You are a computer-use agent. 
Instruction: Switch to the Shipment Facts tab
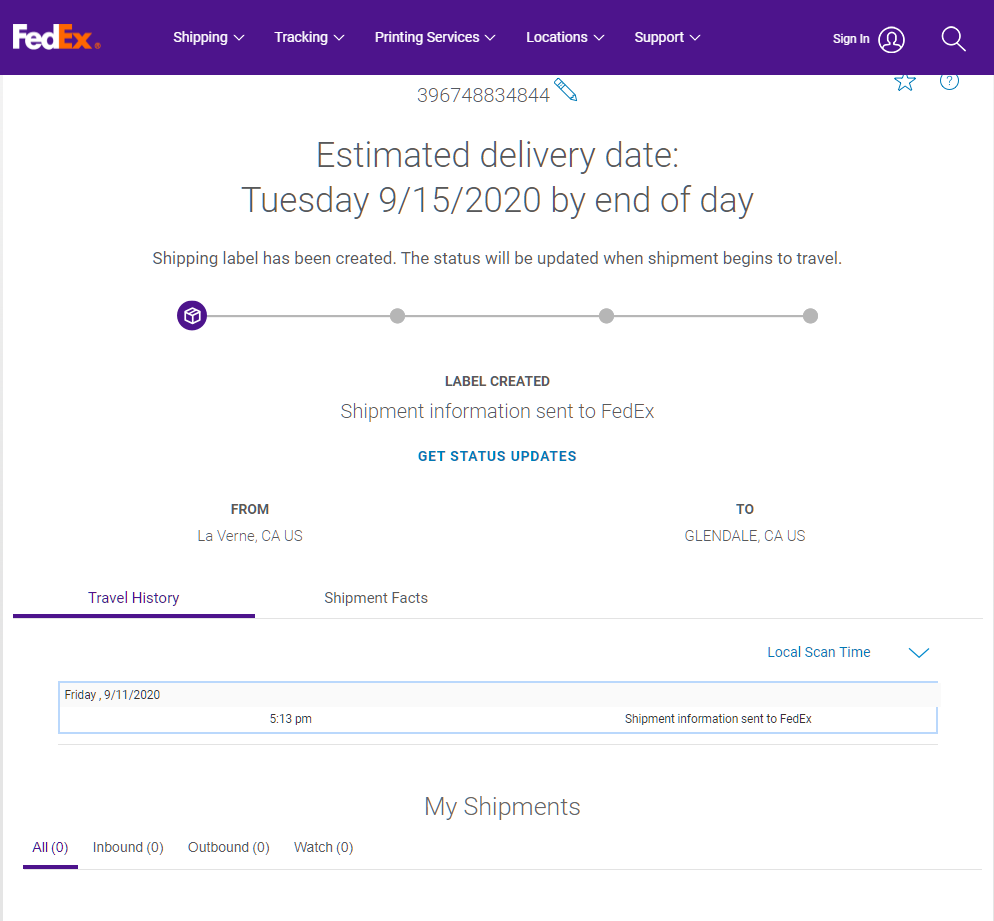[376, 598]
